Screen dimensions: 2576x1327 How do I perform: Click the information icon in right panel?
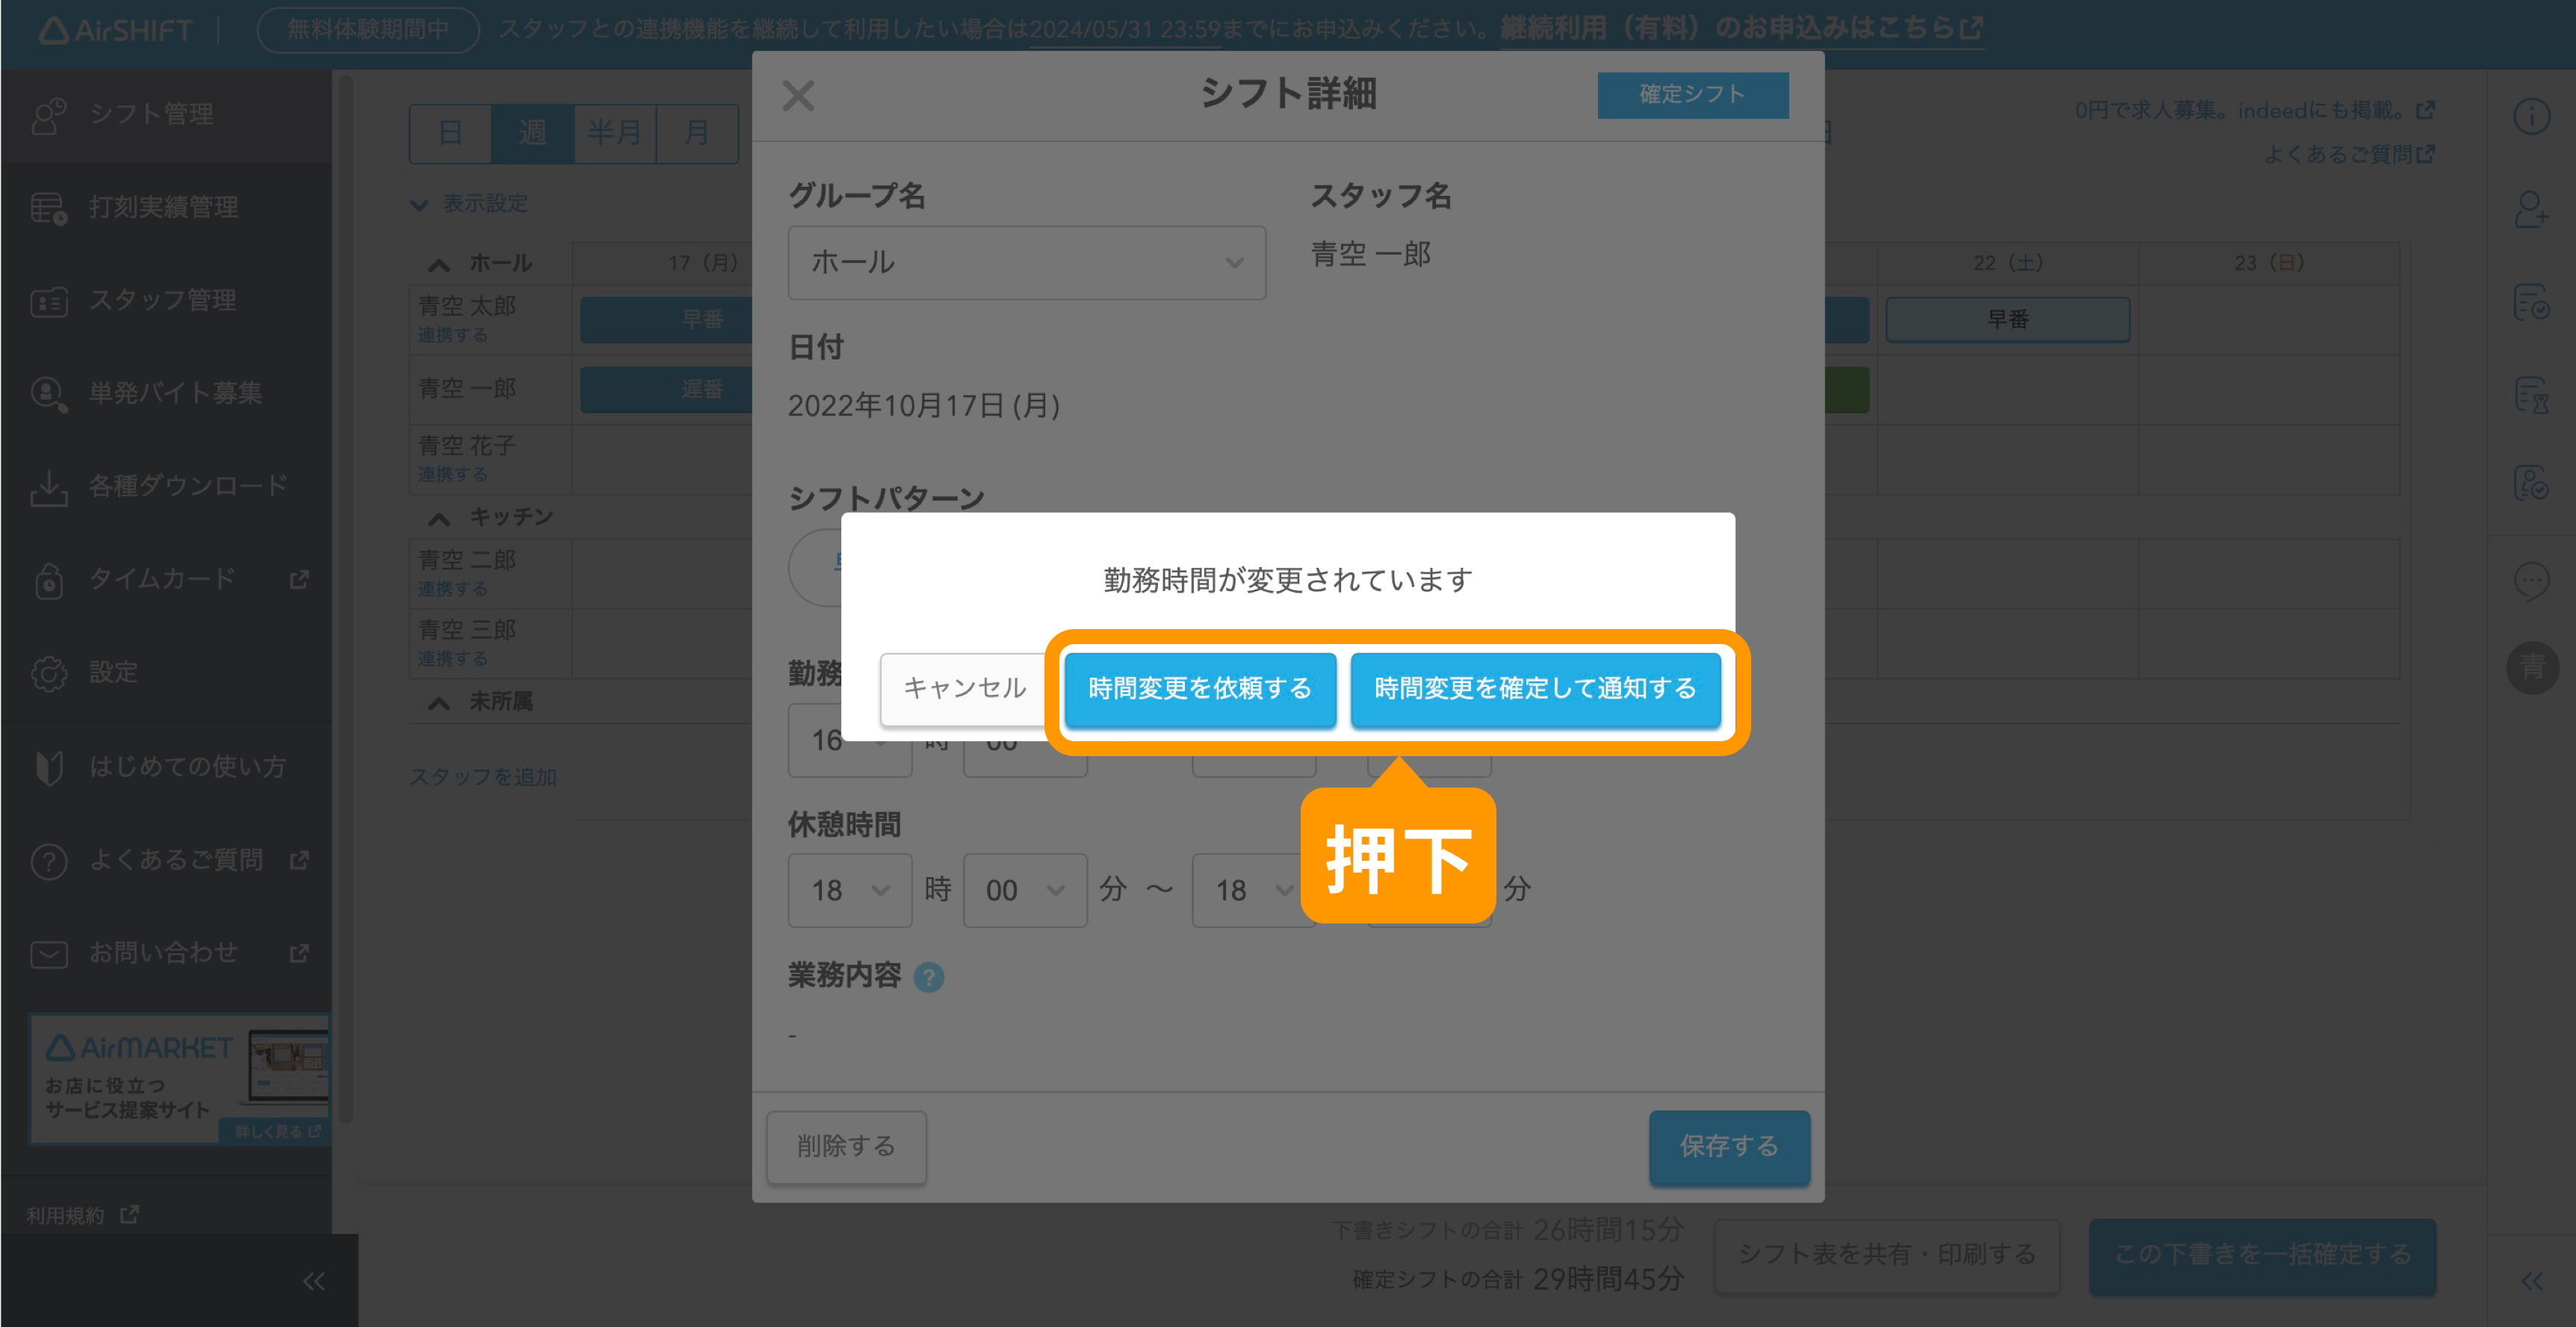point(2531,116)
